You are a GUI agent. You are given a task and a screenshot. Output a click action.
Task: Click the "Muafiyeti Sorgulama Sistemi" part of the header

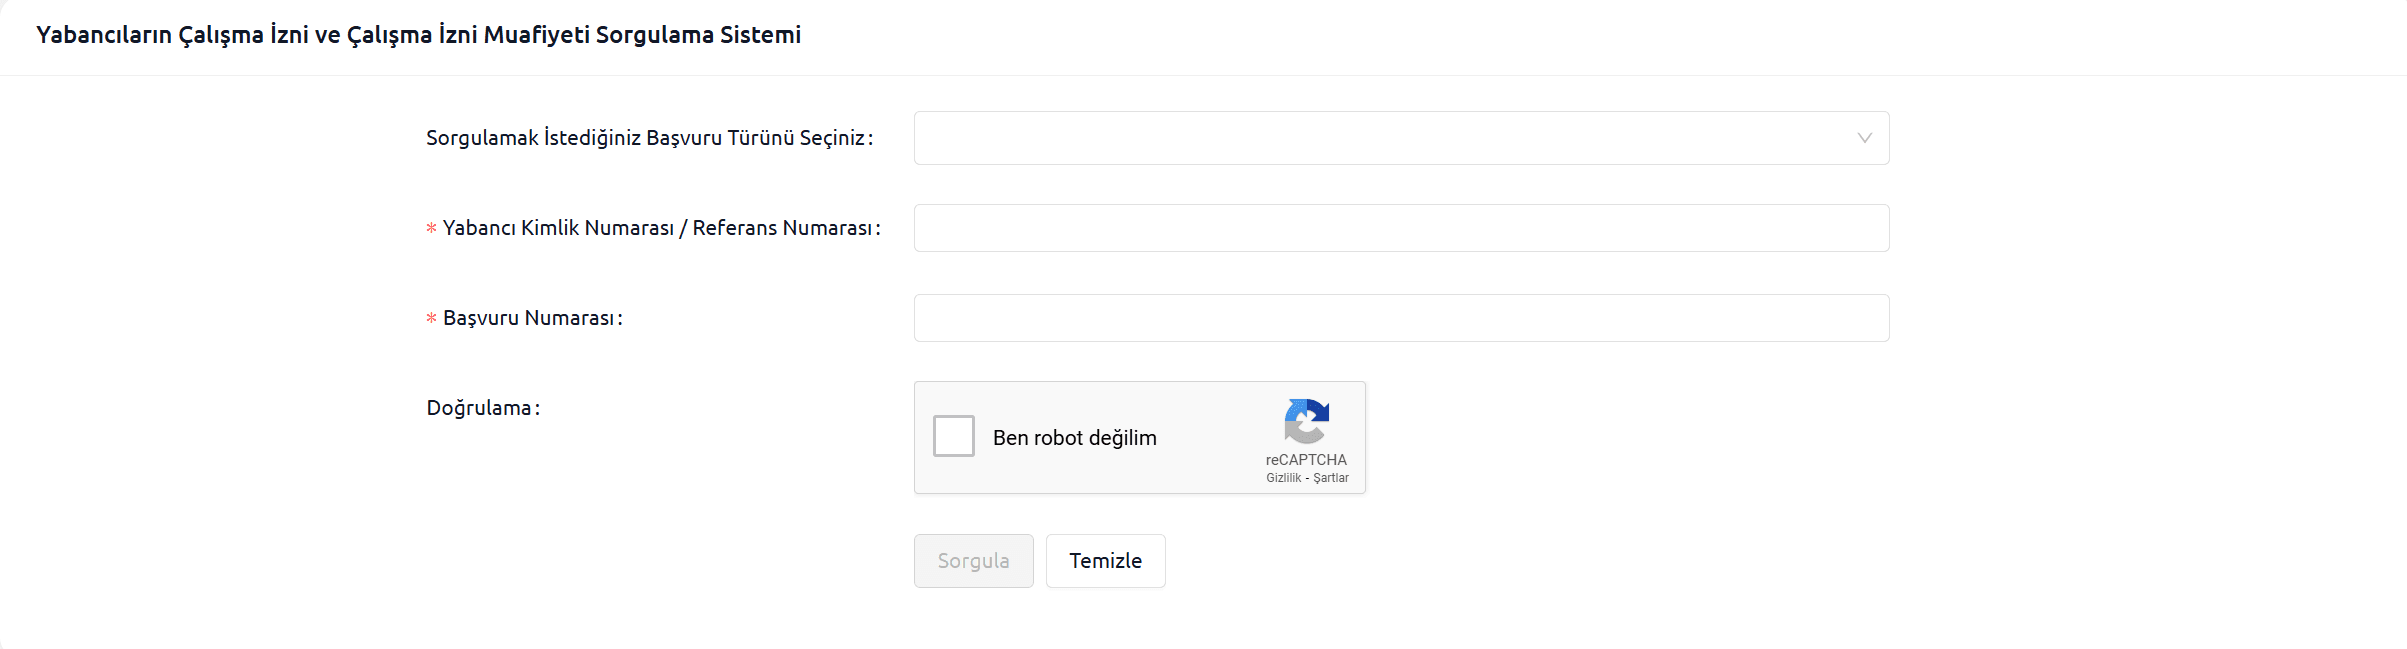642,35
